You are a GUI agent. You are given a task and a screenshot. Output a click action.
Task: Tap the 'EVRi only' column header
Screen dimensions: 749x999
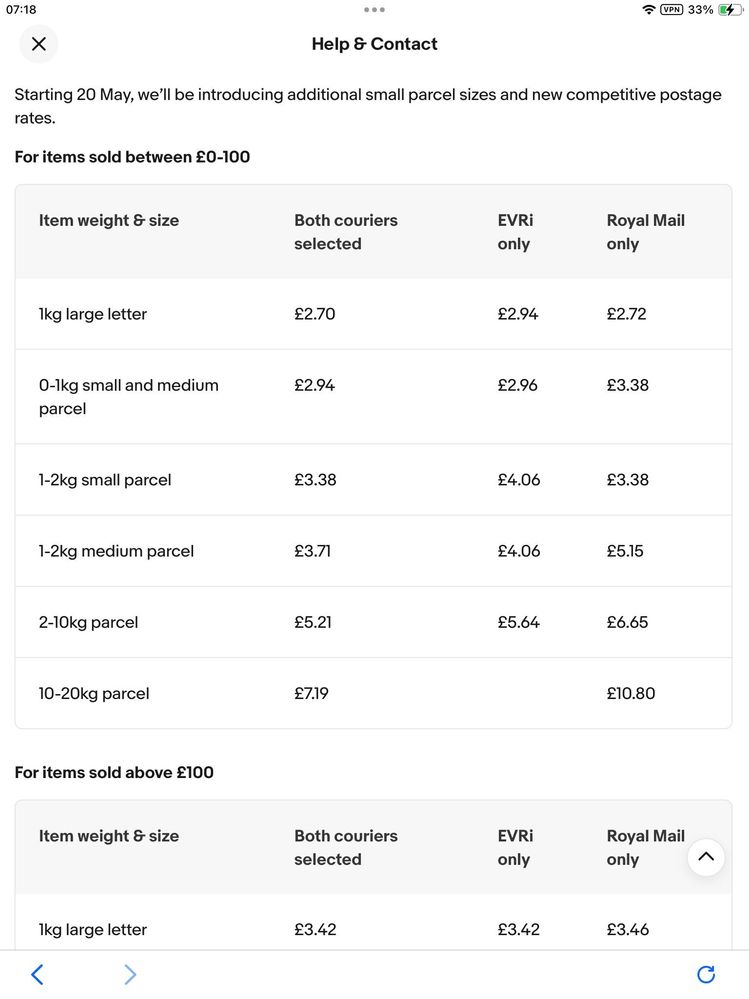coord(516,232)
